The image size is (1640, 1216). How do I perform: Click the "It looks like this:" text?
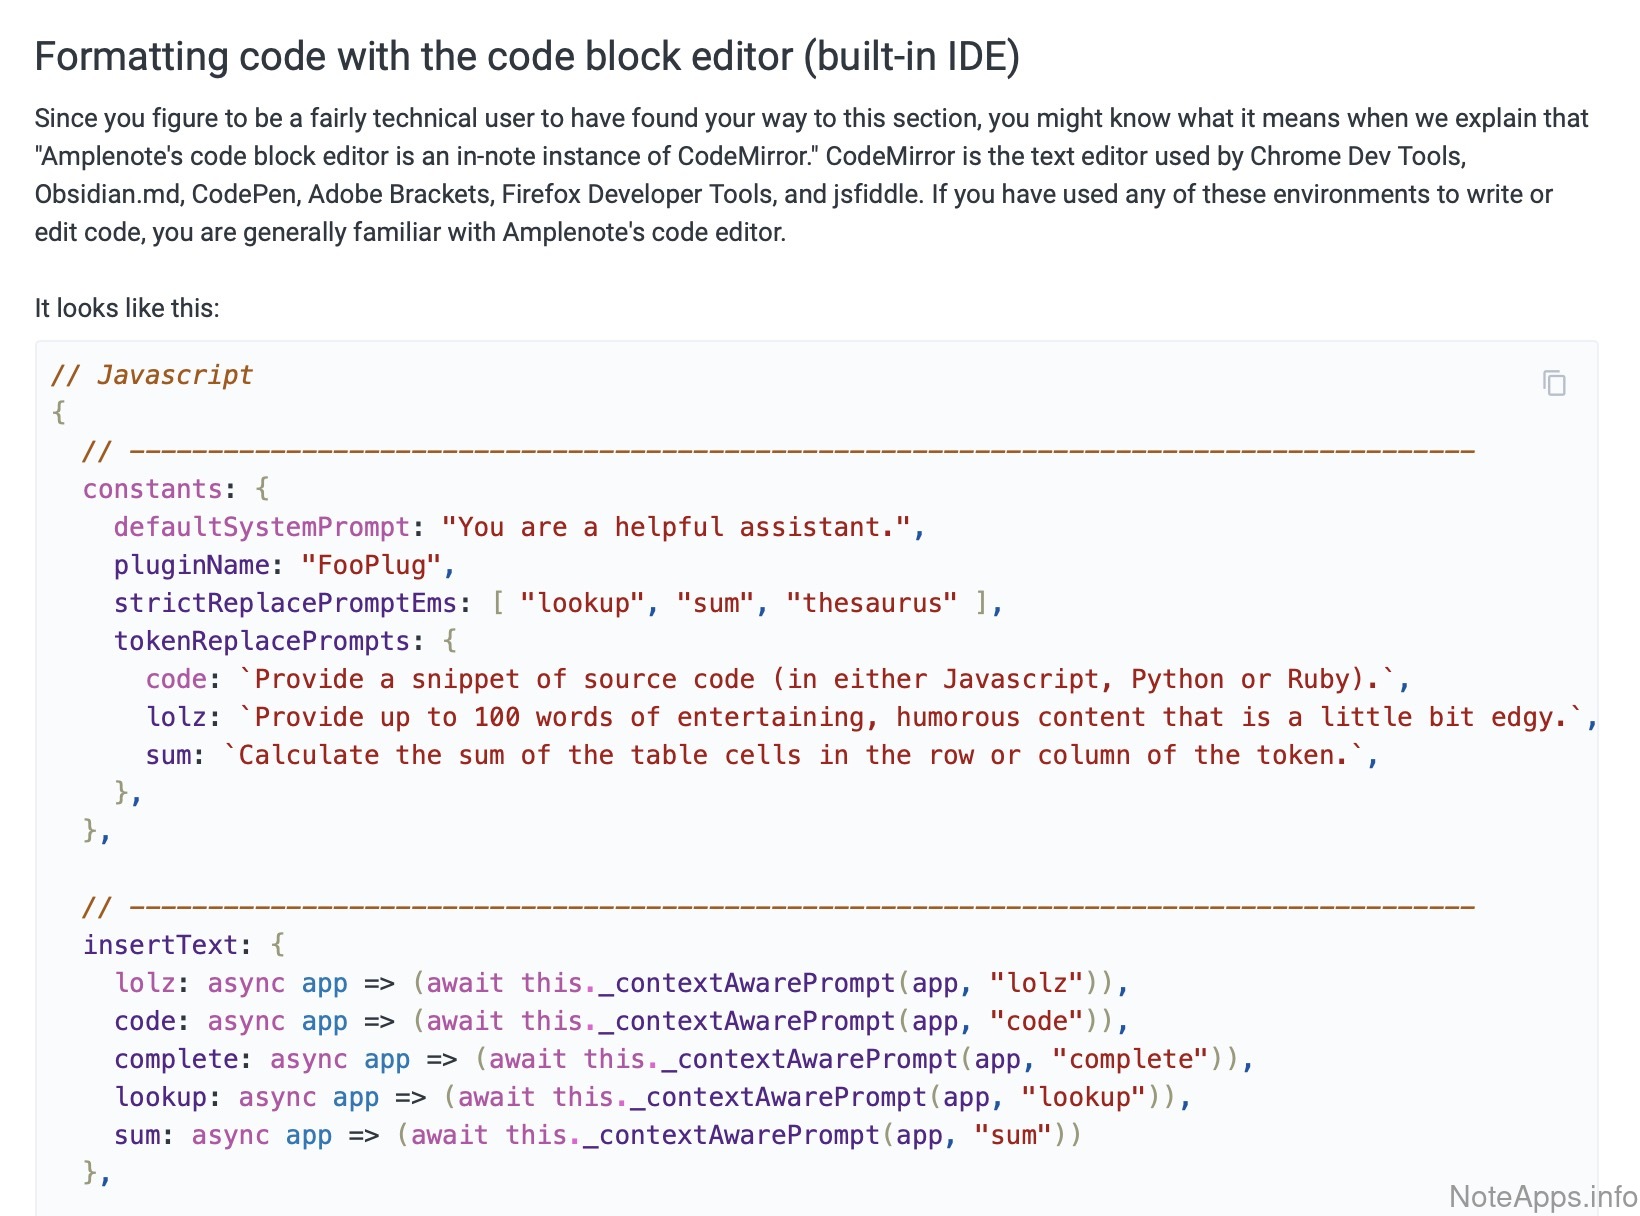(127, 308)
